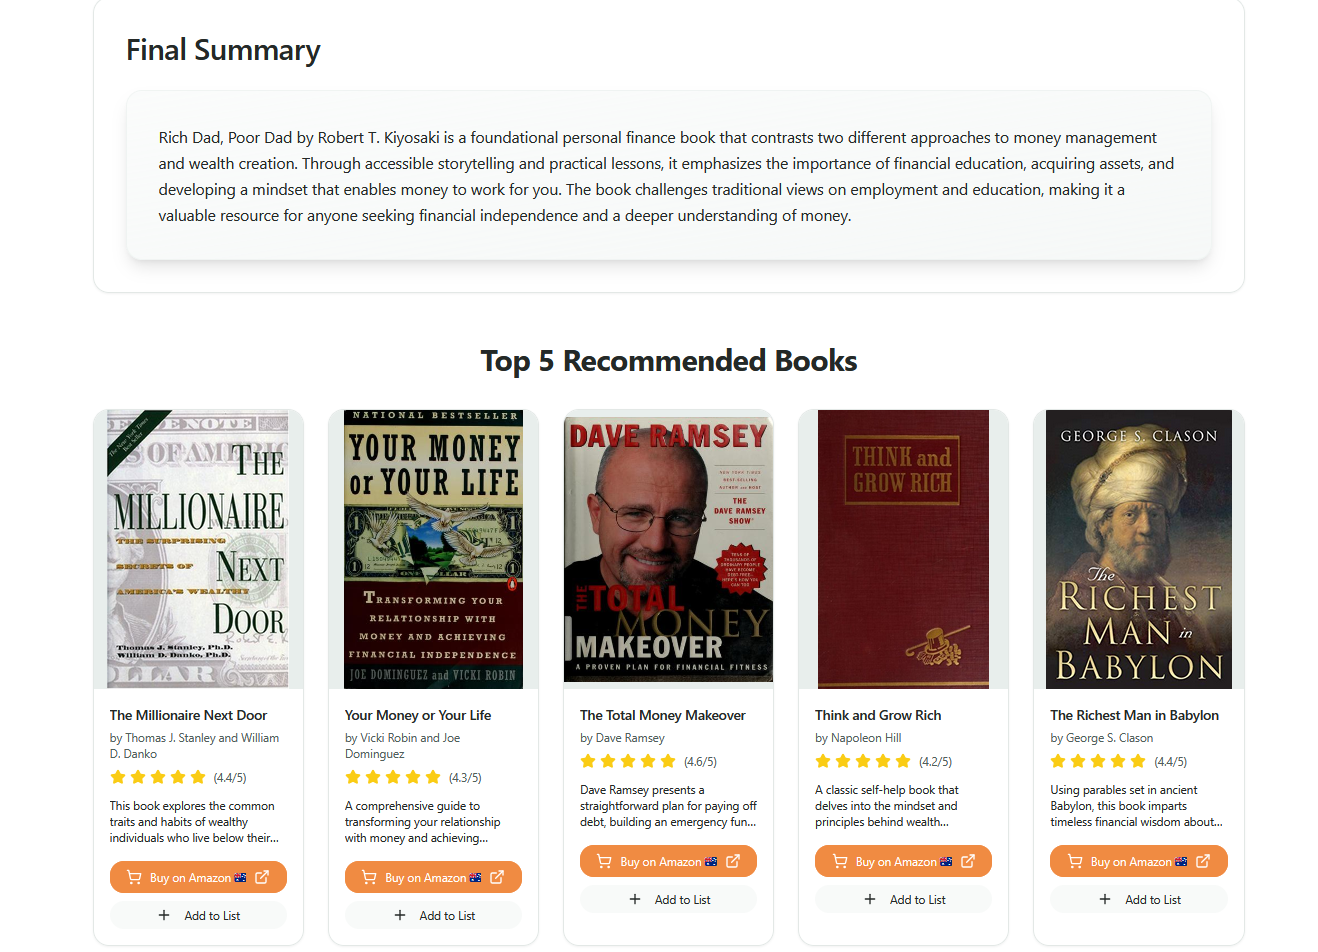The image size is (1318, 952).
Task: Click the shopping cart icon under Richest Man in Babylon
Action: 1075,862
